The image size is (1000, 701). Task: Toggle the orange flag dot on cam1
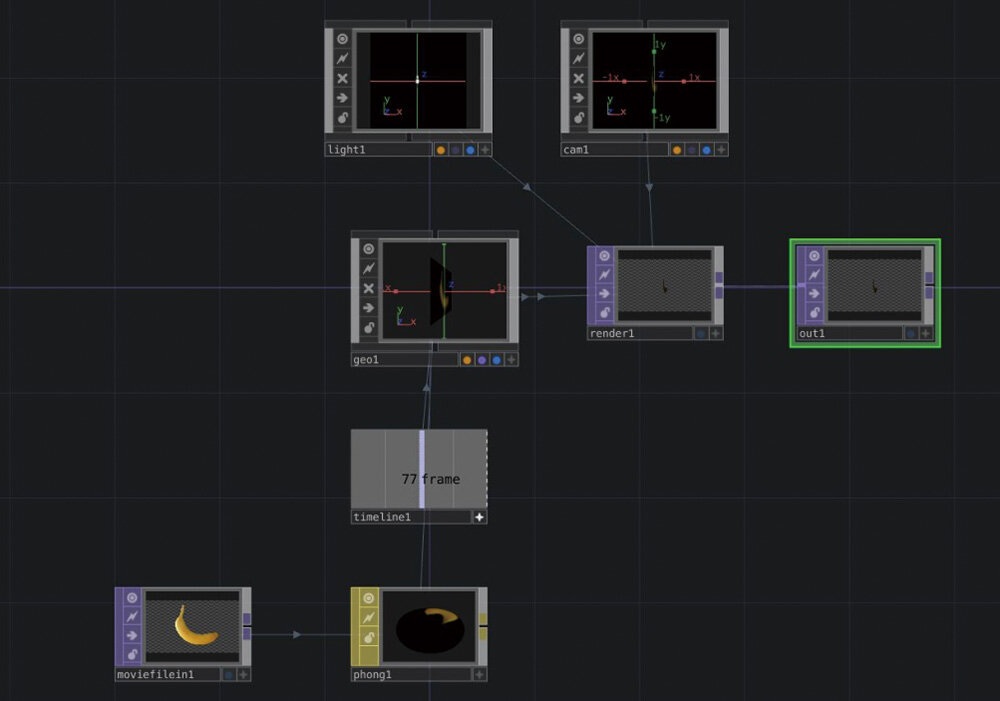click(677, 150)
